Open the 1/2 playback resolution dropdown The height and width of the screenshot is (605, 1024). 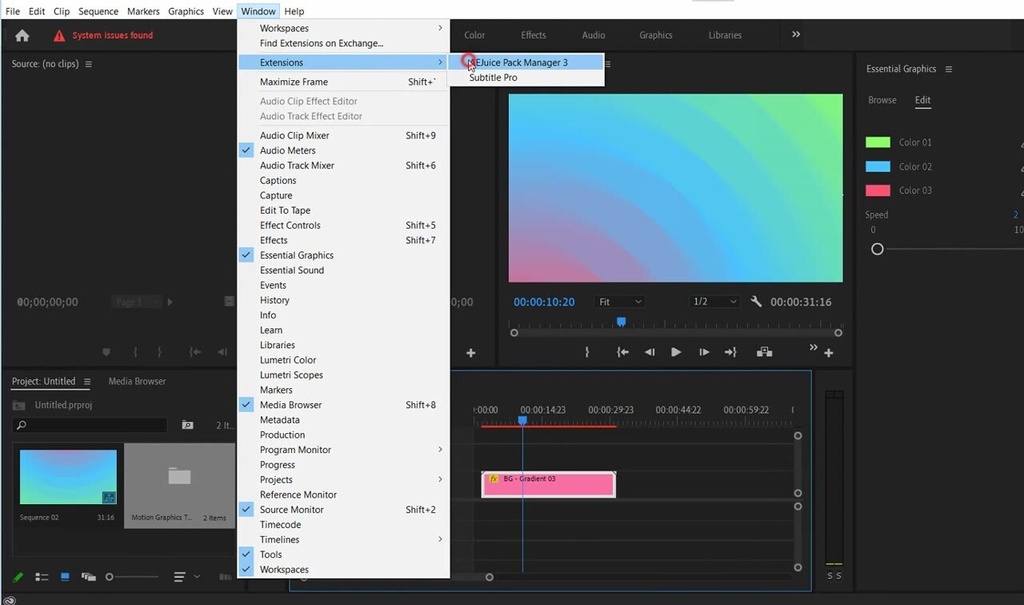pyautogui.click(x=714, y=302)
